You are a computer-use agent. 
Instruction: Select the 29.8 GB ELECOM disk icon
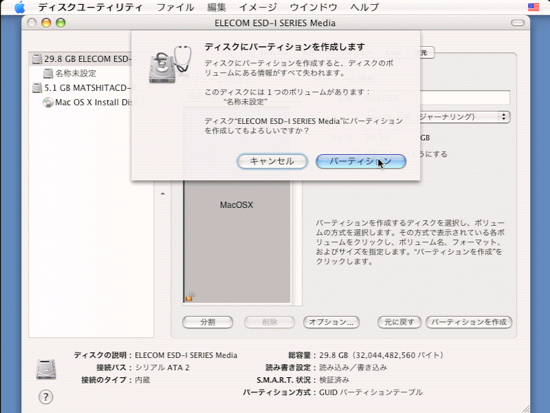[x=36, y=59]
